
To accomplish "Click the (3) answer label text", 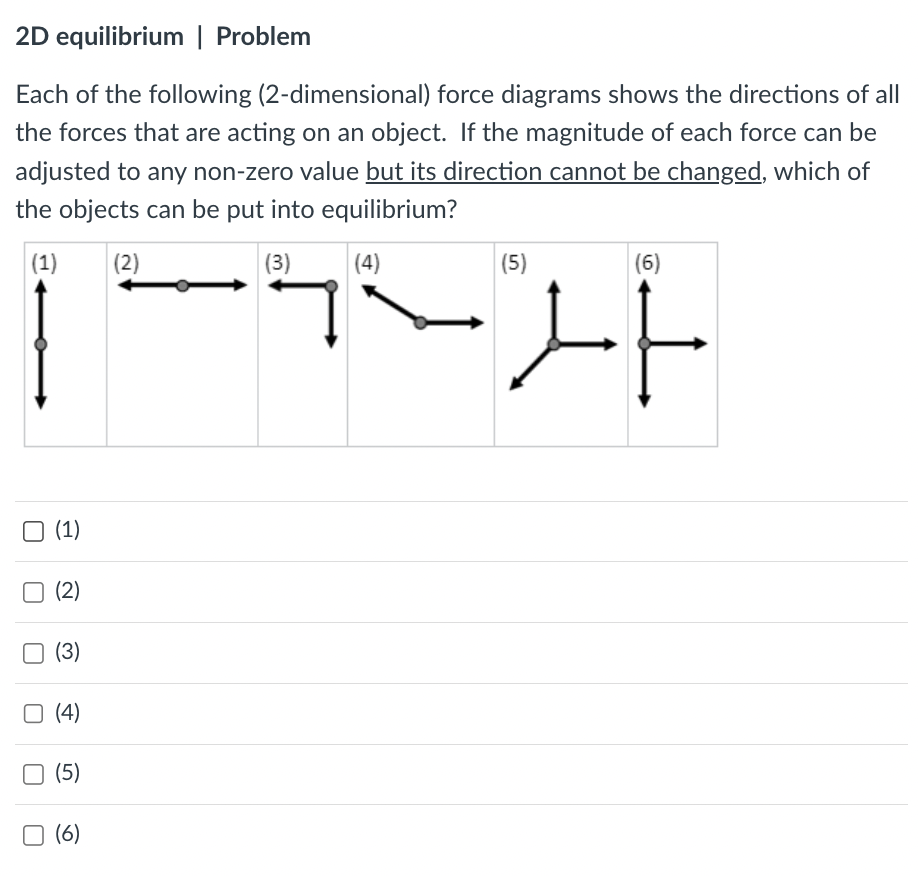I will (x=67, y=651).
